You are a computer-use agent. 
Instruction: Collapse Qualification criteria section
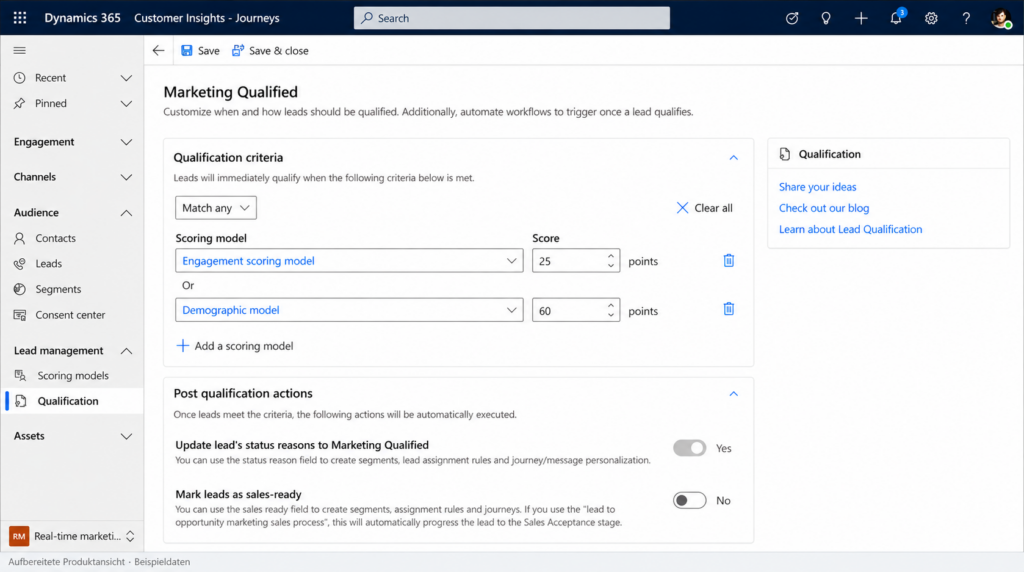pos(733,157)
